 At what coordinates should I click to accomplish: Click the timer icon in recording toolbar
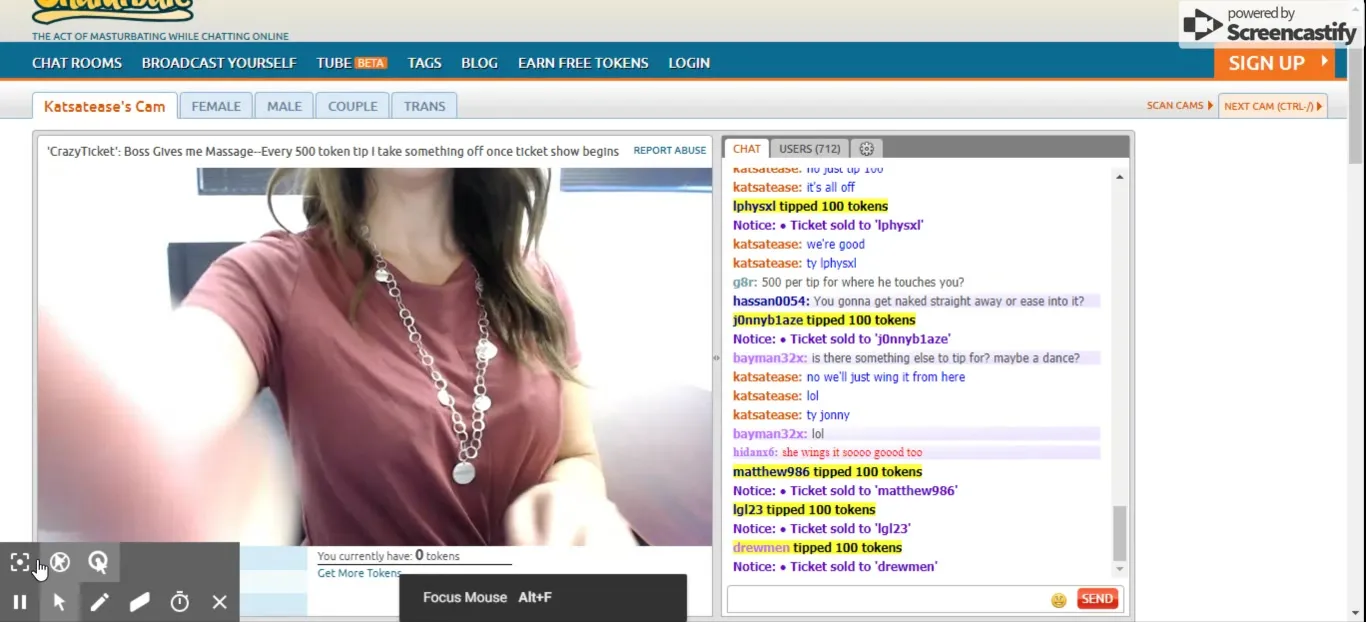pyautogui.click(x=180, y=602)
